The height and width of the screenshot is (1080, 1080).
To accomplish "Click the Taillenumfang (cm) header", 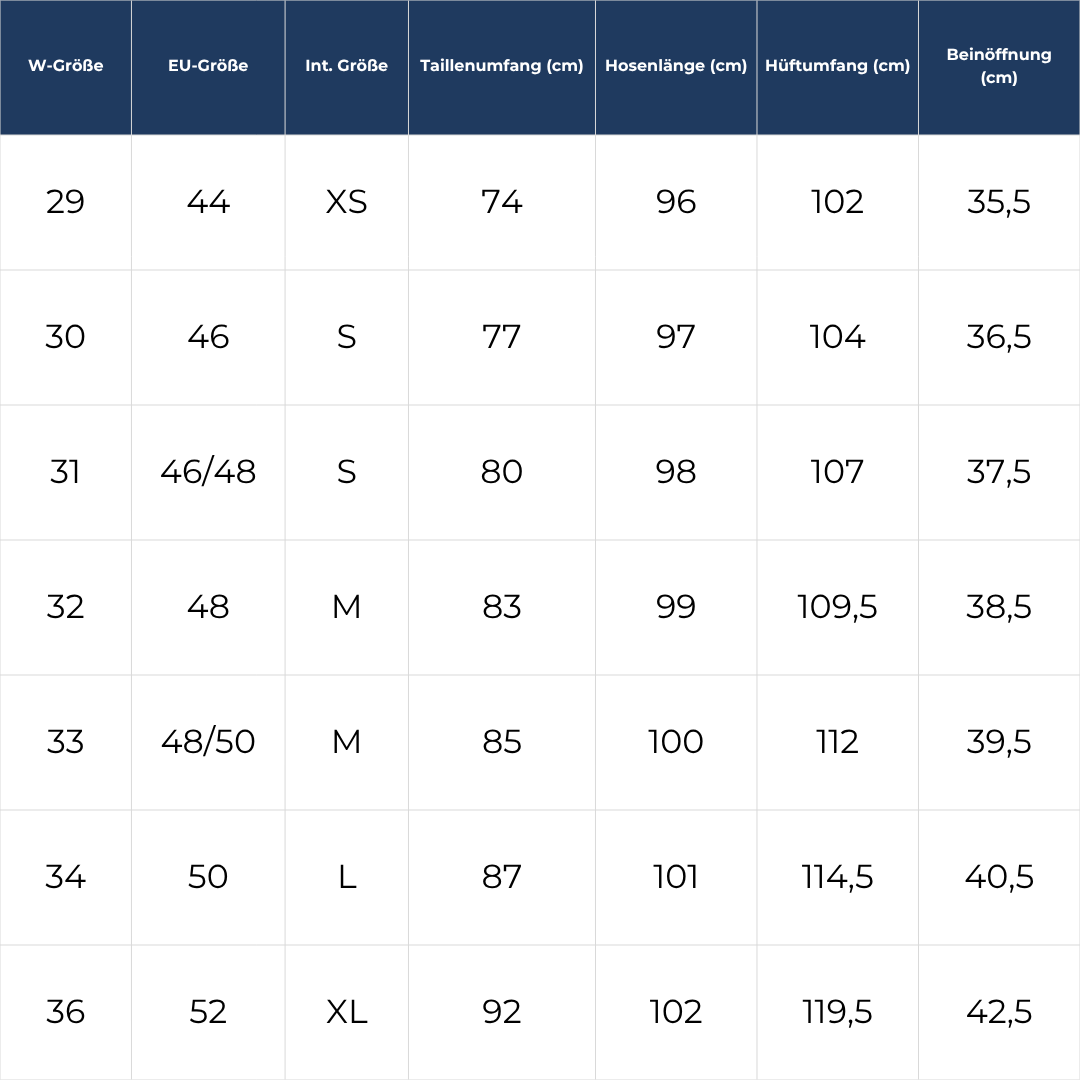I will [x=501, y=66].
